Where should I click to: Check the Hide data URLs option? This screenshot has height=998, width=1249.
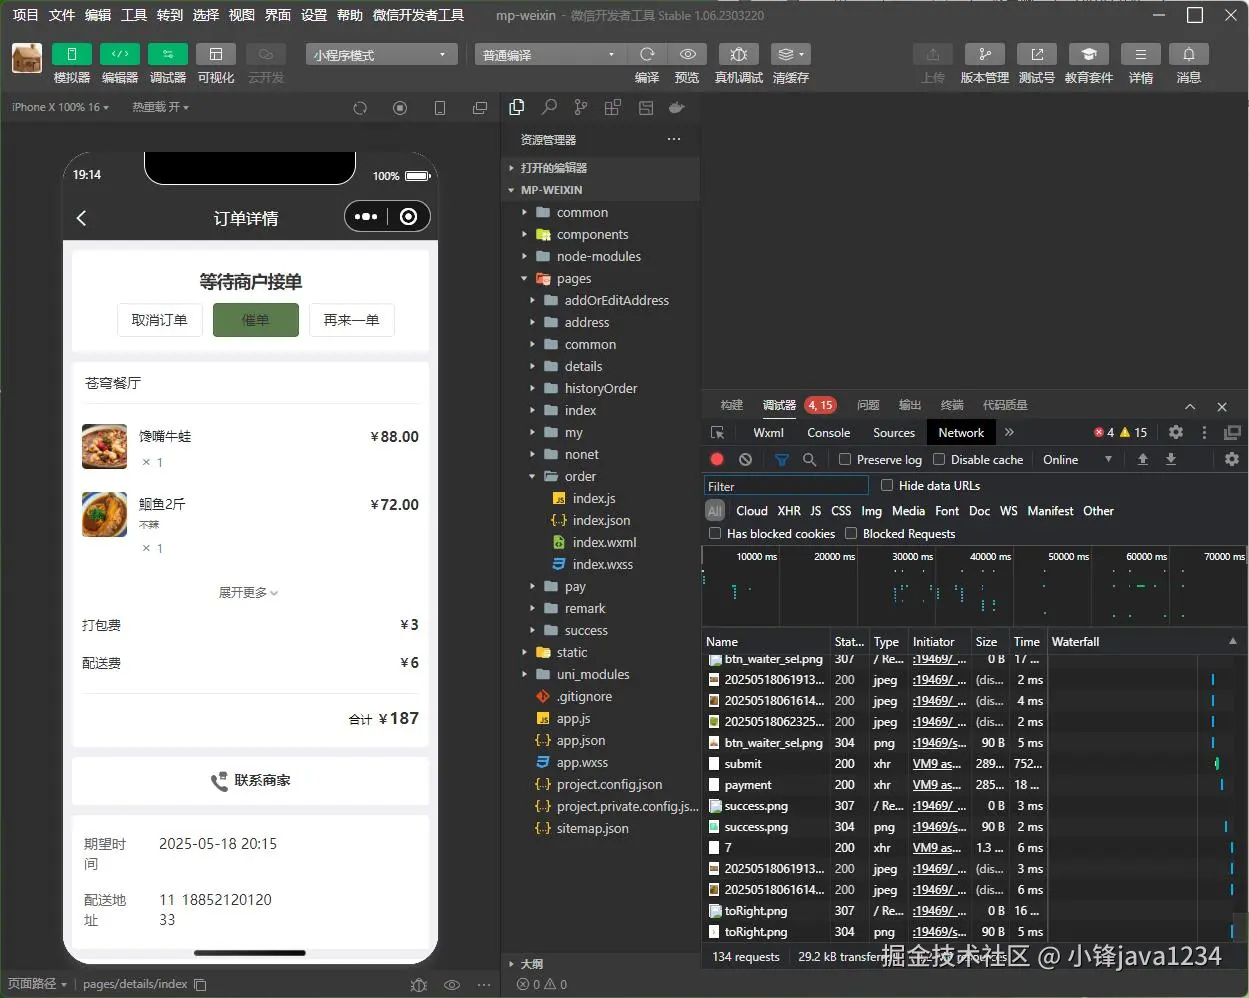887,485
